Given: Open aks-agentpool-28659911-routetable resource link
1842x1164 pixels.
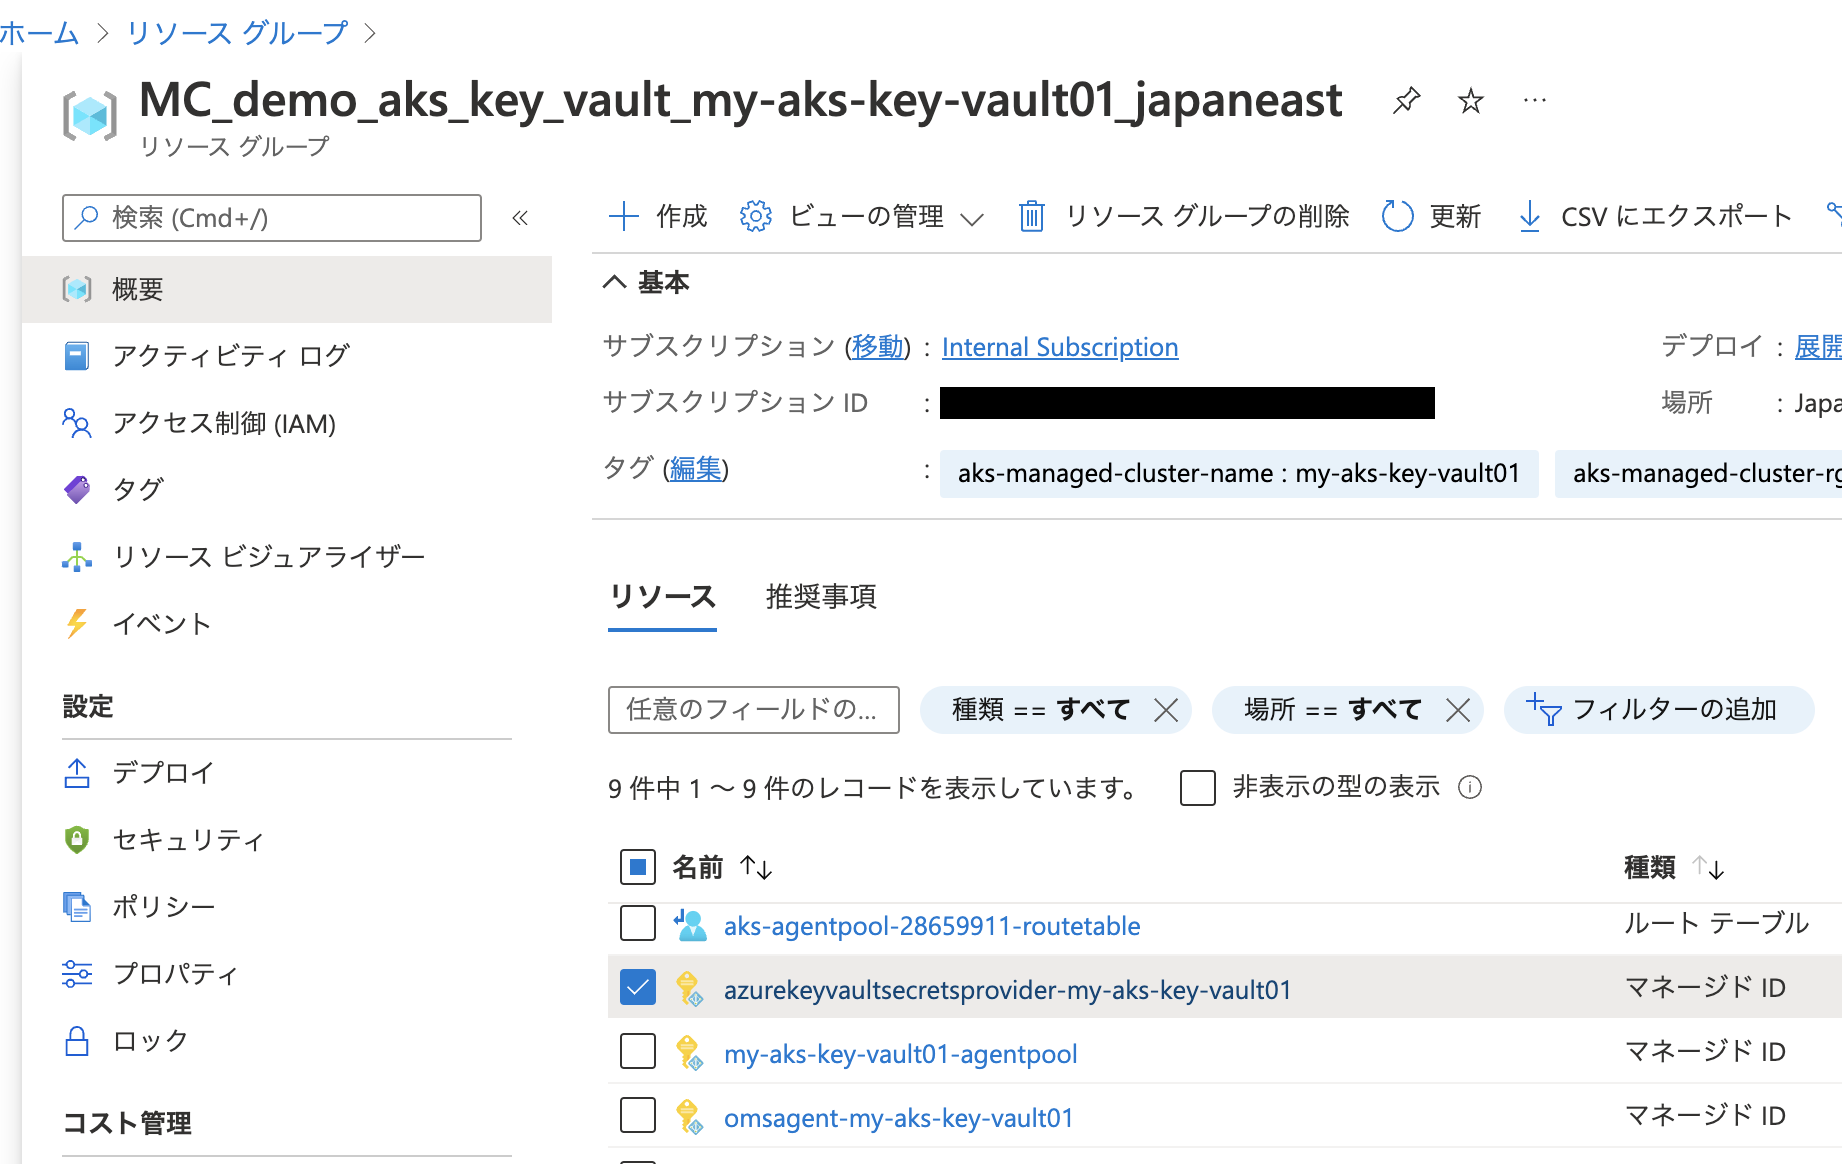Looking at the screenshot, I should (932, 926).
